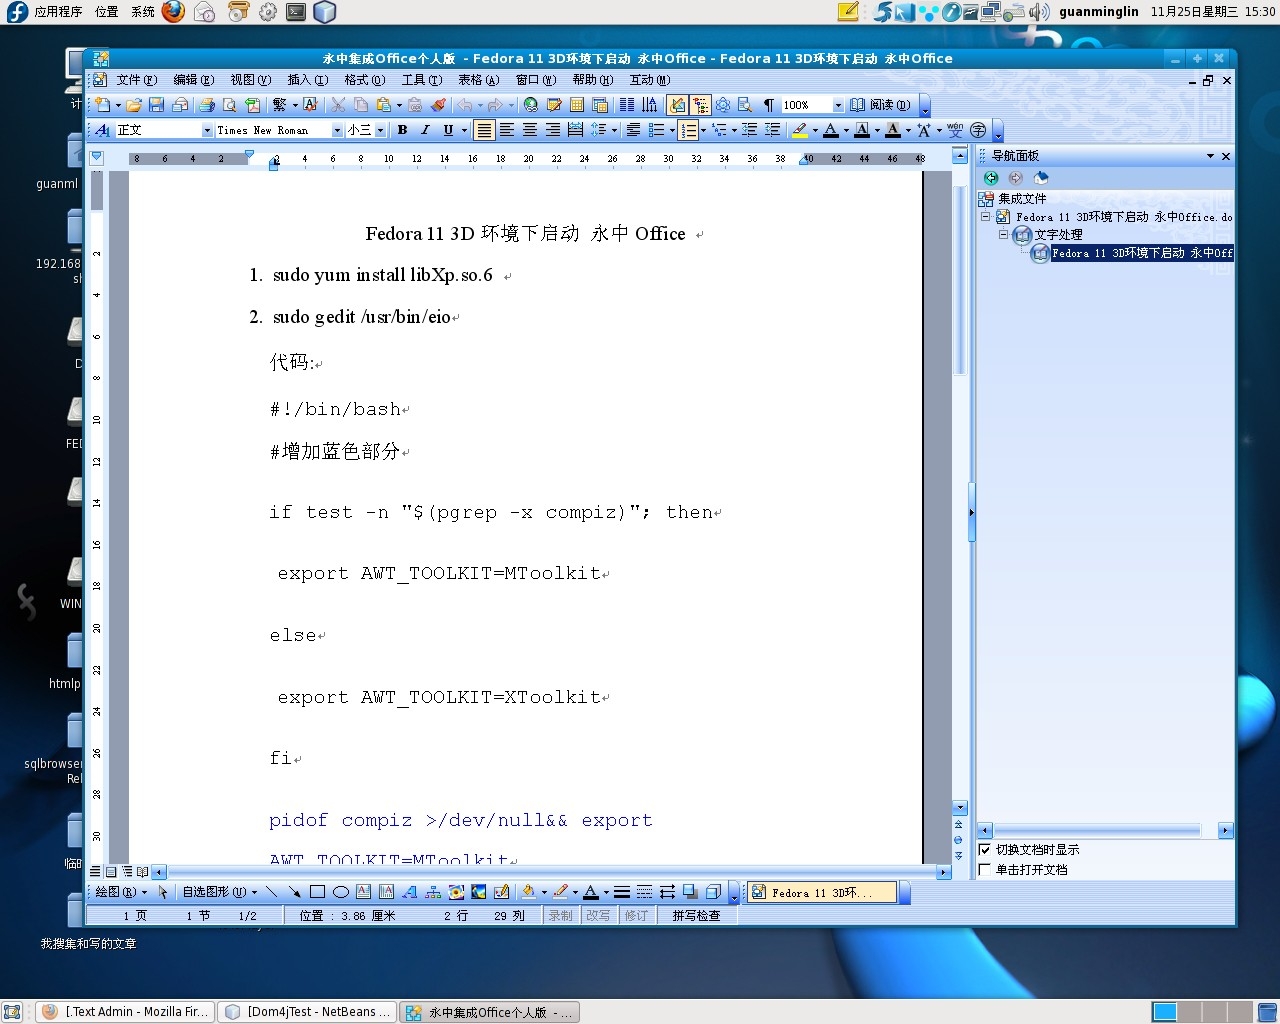Screen dimensions: 1280x1024
Task: Click the Print icon in toolbar
Action: point(207,105)
